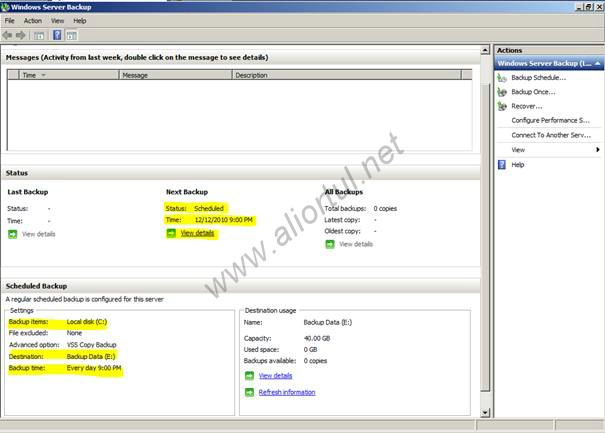This screenshot has width=605, height=433.
Task: Open Help in the Actions pane
Action: 518,165
